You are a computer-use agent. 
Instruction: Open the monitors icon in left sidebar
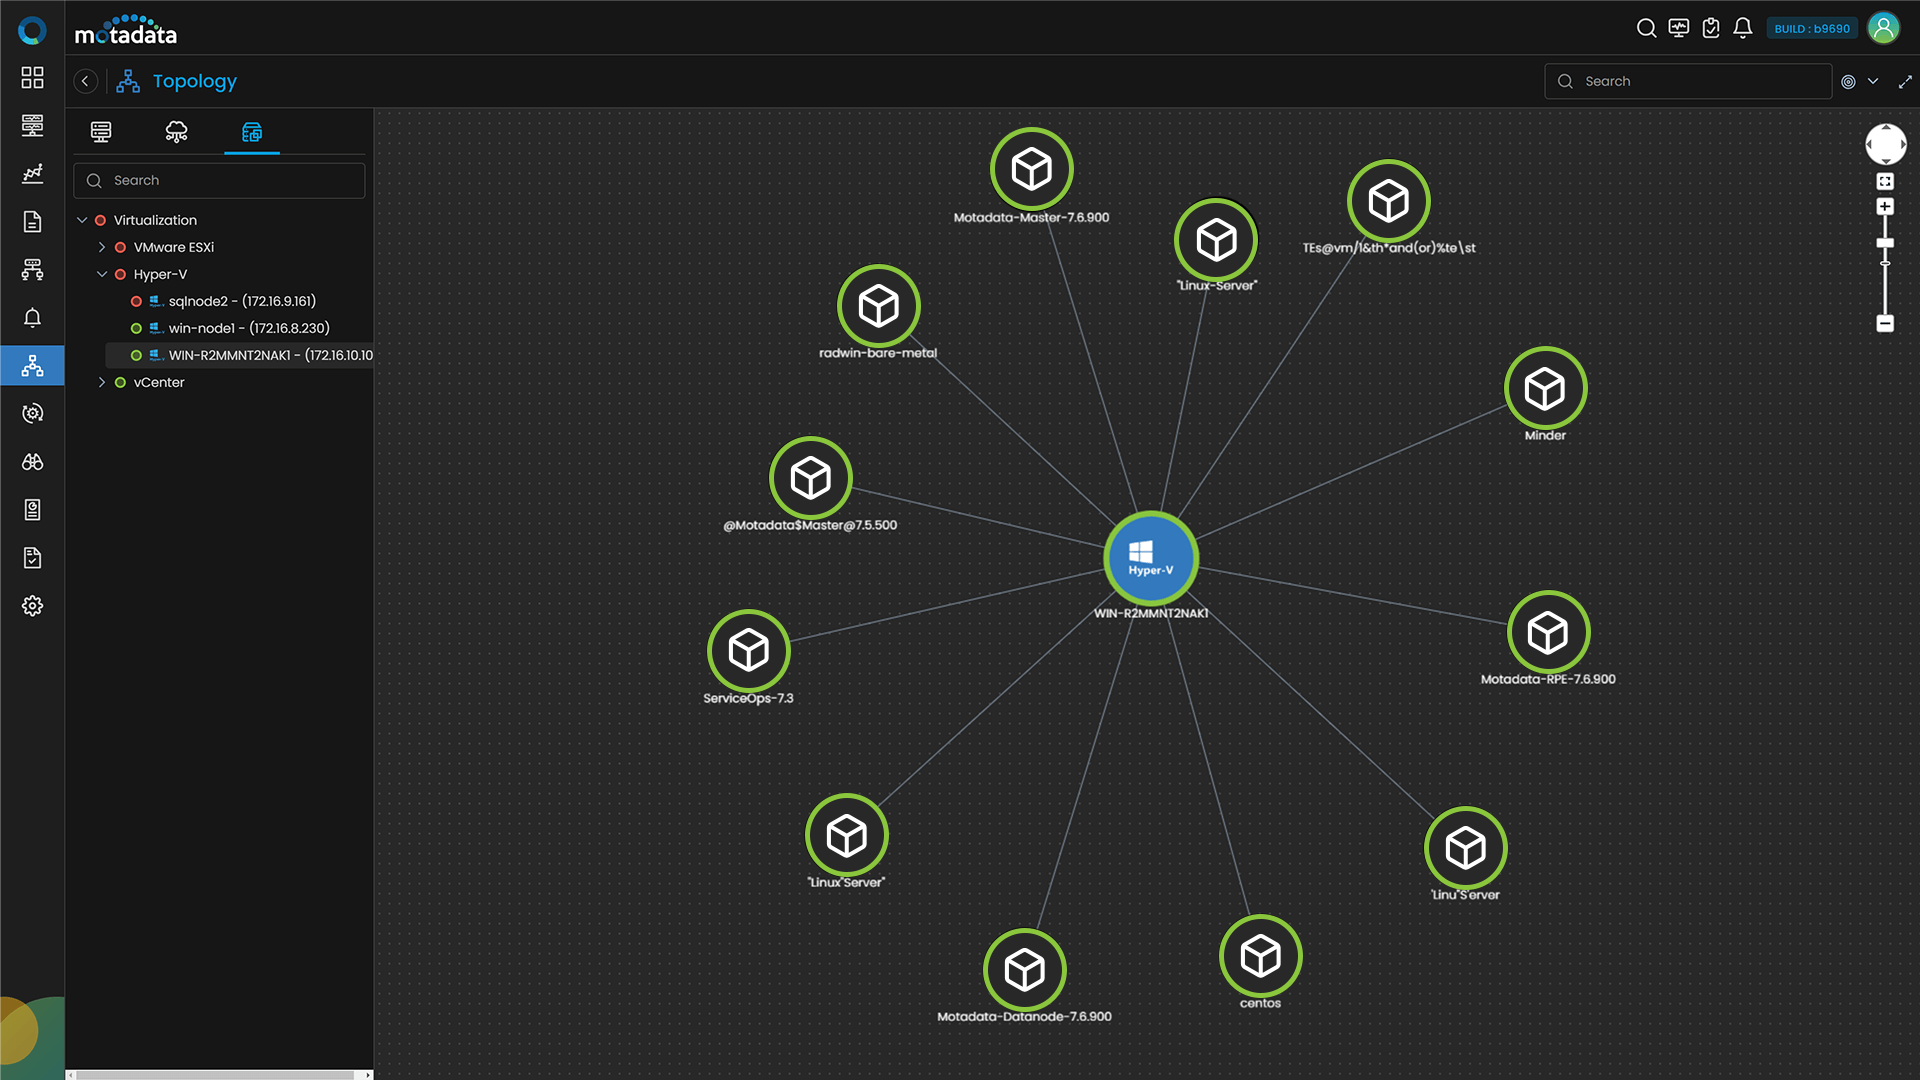[32, 125]
